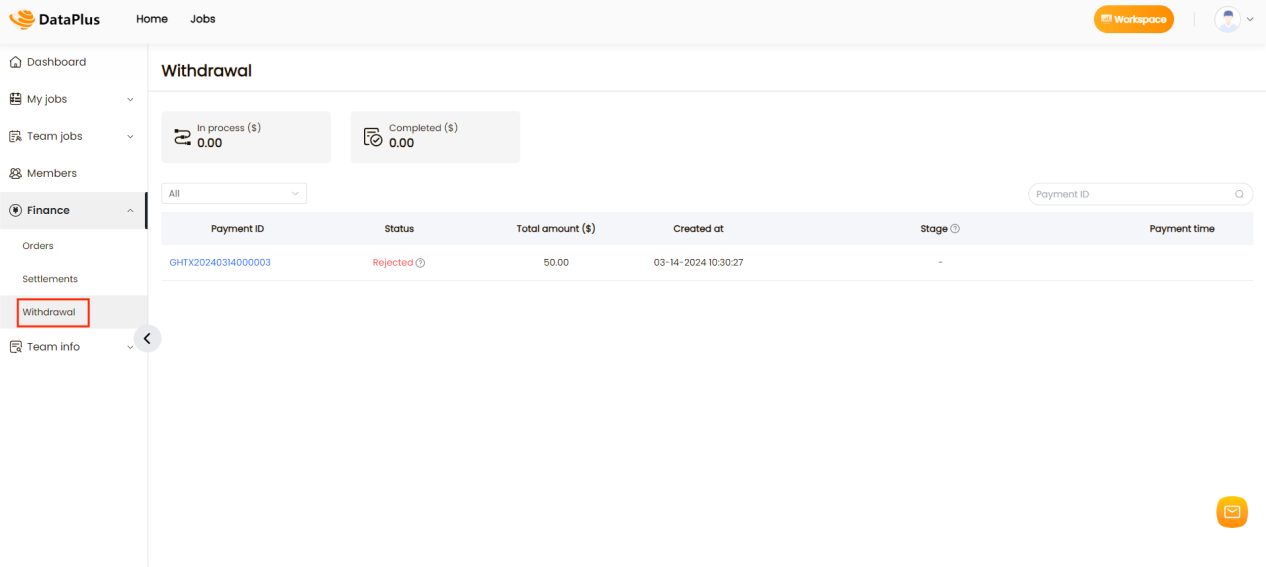Click the Payment time column header
This screenshot has width=1266, height=567.
(x=1182, y=229)
